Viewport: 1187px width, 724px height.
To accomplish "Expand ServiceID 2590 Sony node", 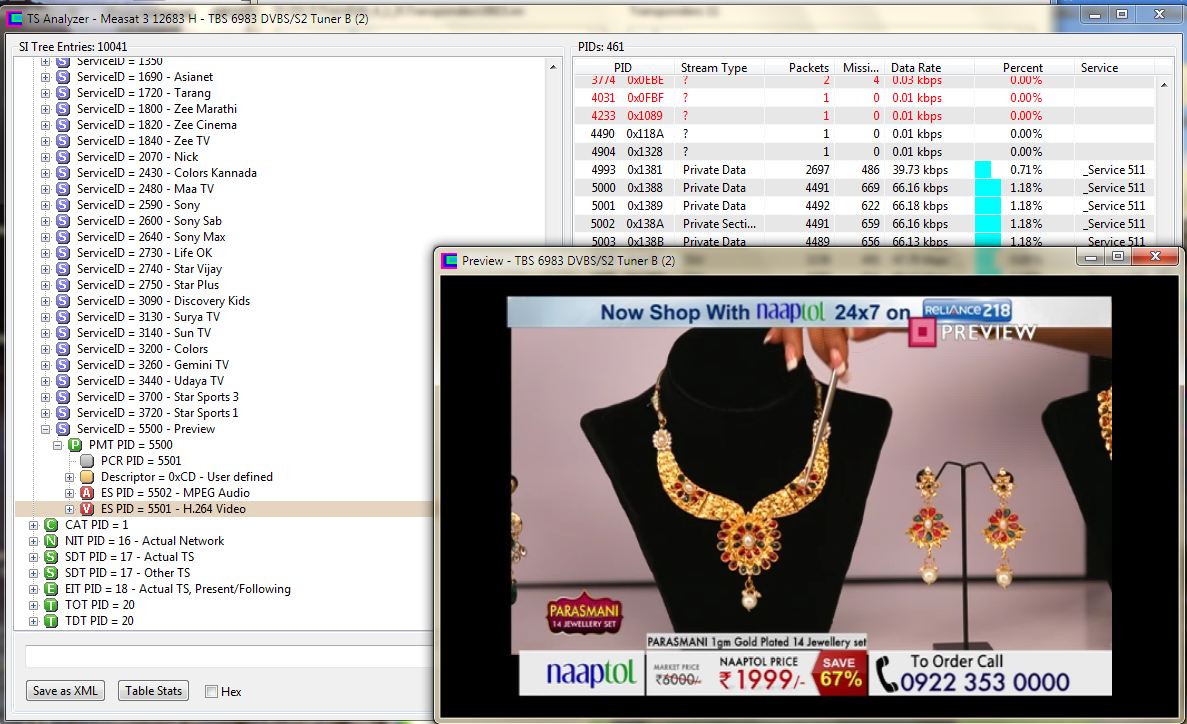I will point(45,205).
